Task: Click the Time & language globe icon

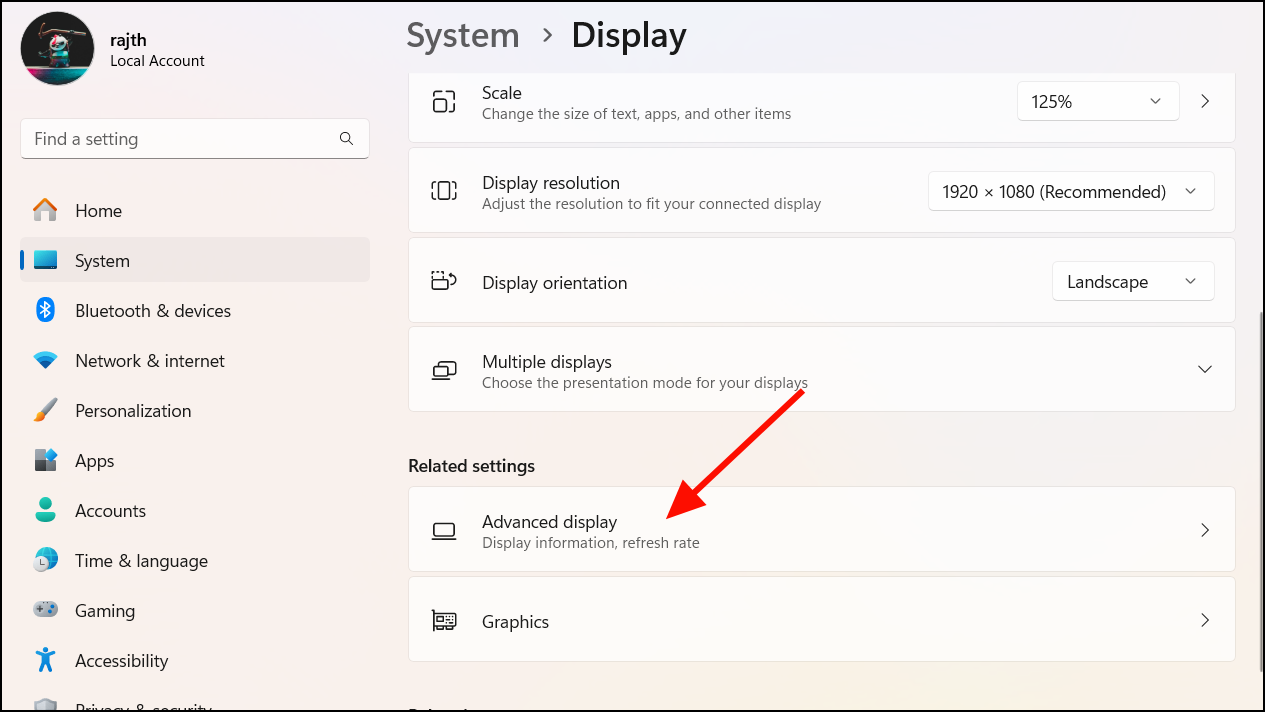Action: tap(45, 560)
